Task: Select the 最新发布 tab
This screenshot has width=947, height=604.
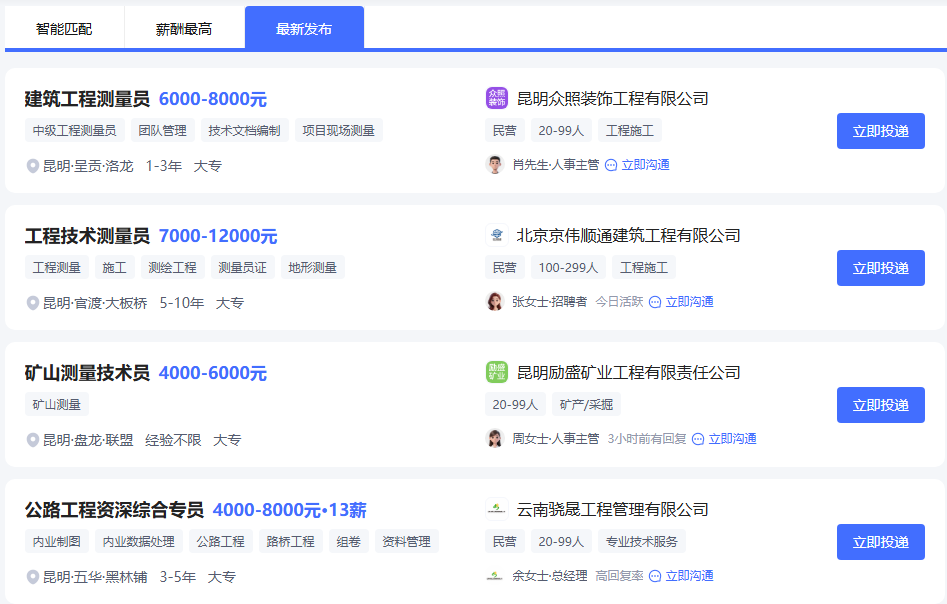Action: 304,29
